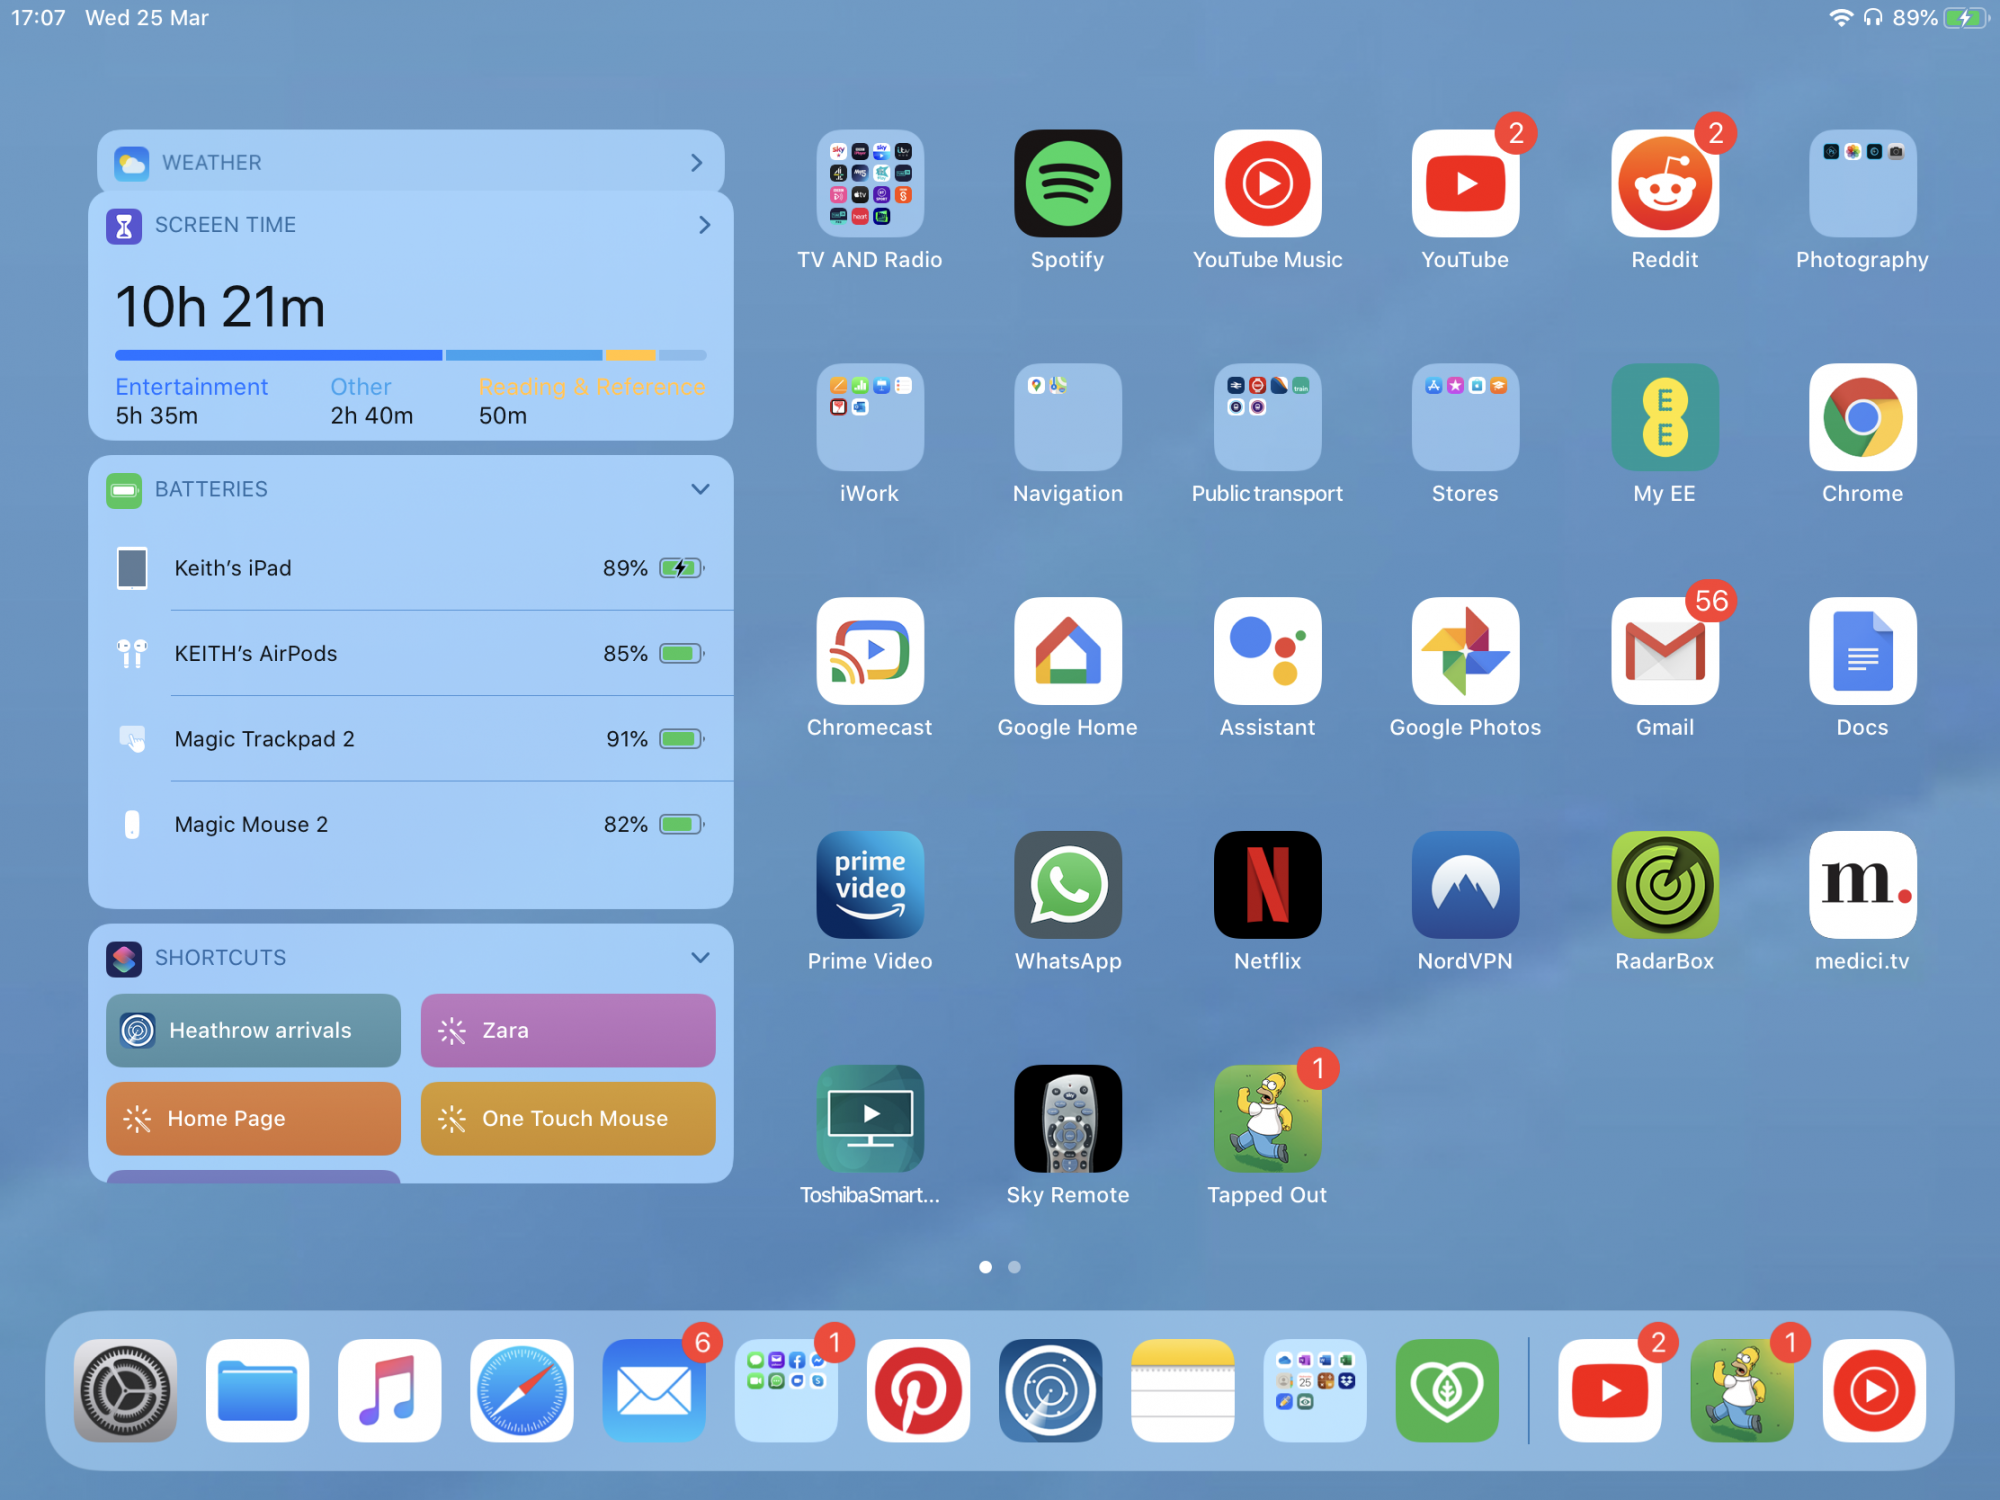Tap the Screen Time usage bar
Viewport: 2000px width, 1500px height.
pyautogui.click(x=411, y=355)
